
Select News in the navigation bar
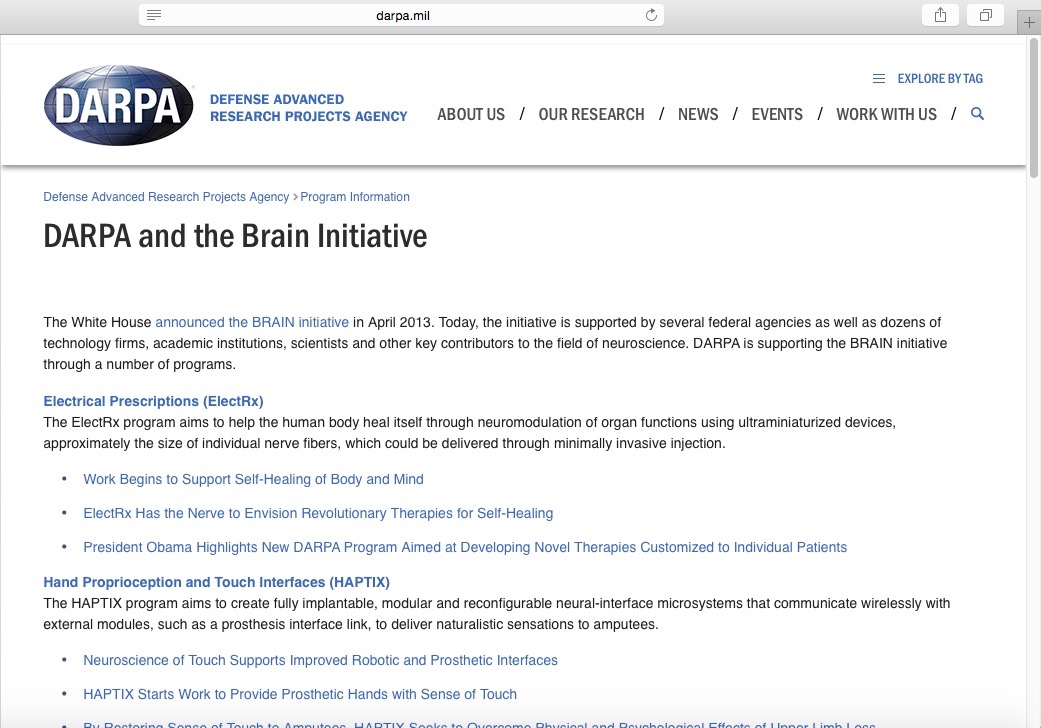click(x=698, y=114)
